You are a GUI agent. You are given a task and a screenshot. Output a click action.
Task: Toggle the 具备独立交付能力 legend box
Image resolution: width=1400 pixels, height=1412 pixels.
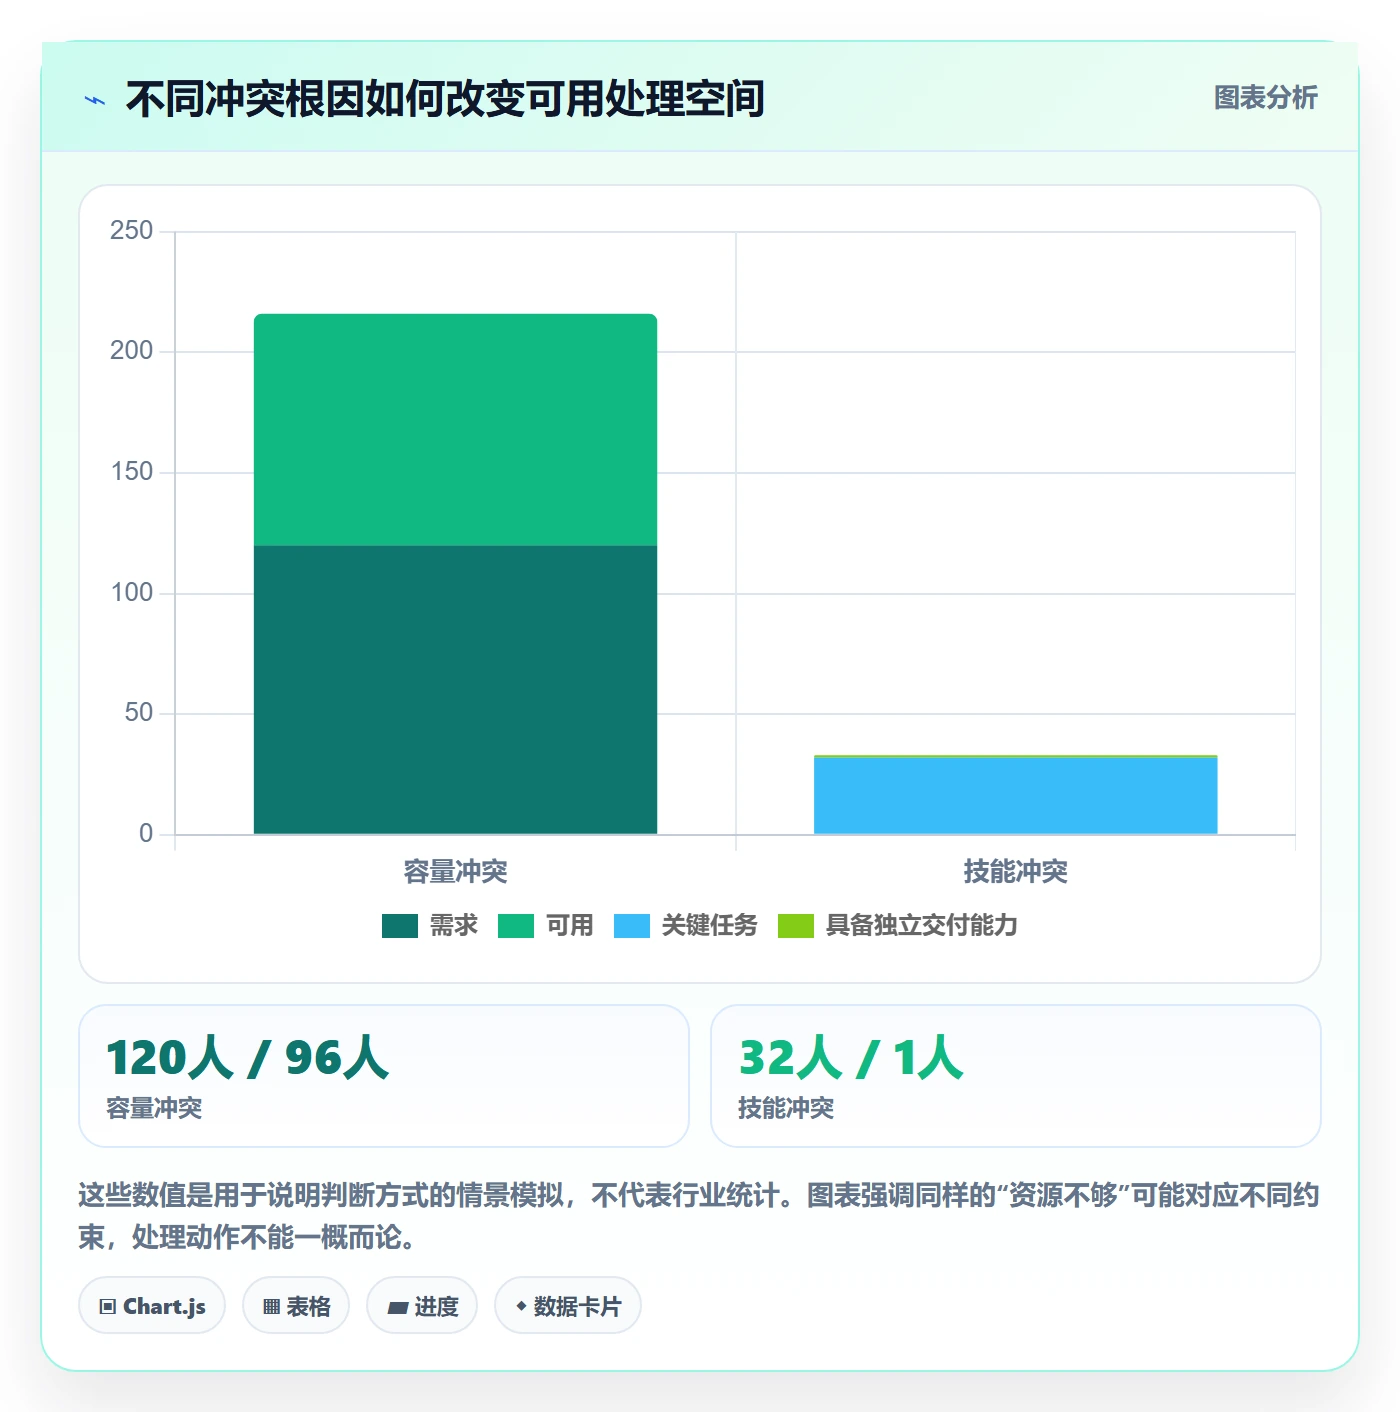point(796,926)
